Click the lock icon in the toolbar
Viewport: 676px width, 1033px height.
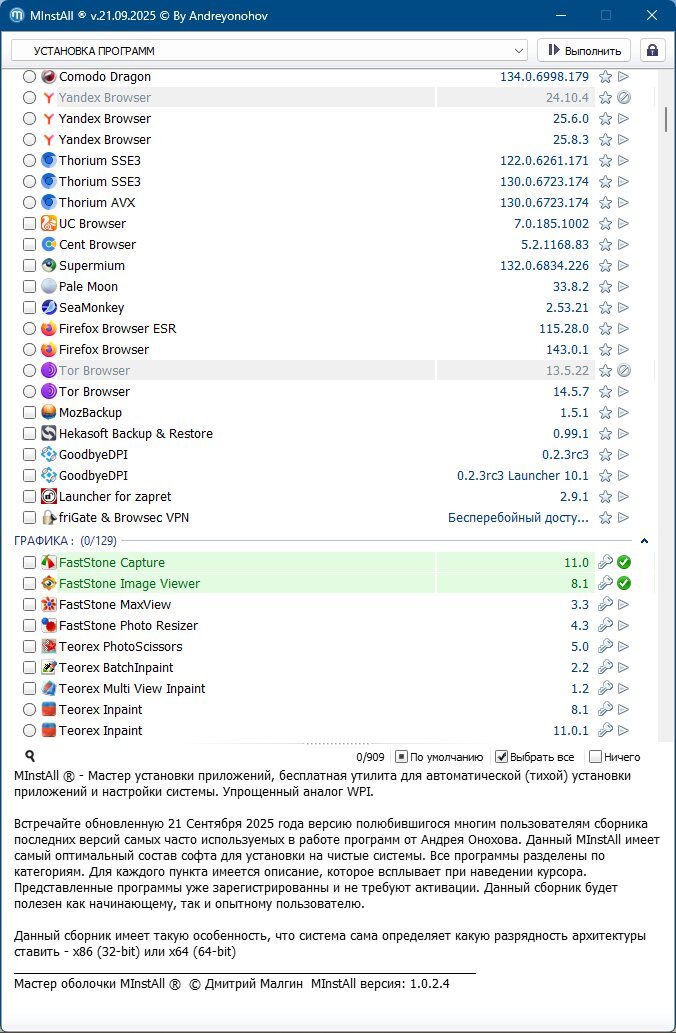coord(652,50)
